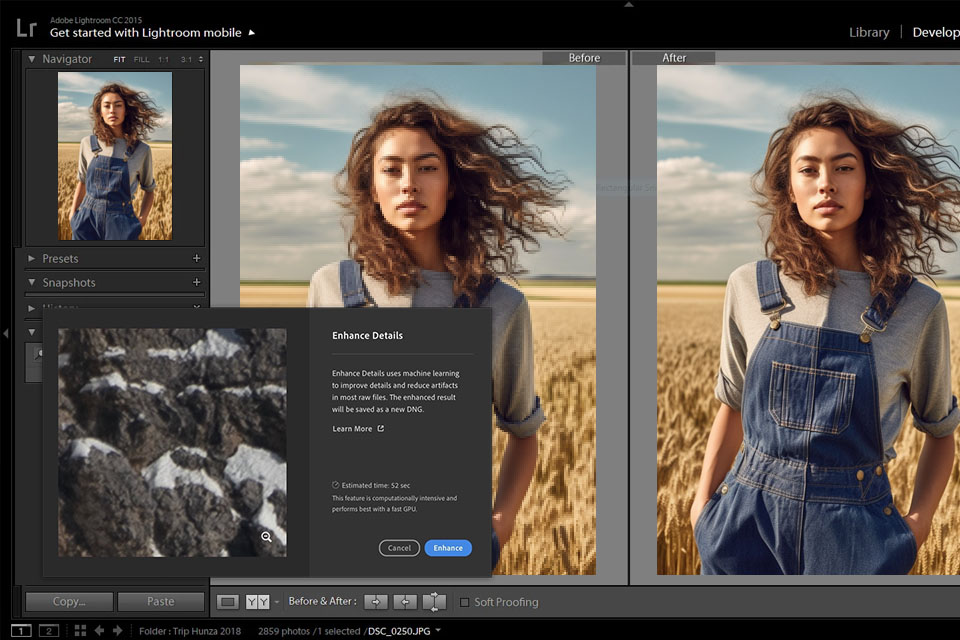The height and width of the screenshot is (640, 960).
Task: Set Navigator zoom to 1:1
Action: coord(163,59)
